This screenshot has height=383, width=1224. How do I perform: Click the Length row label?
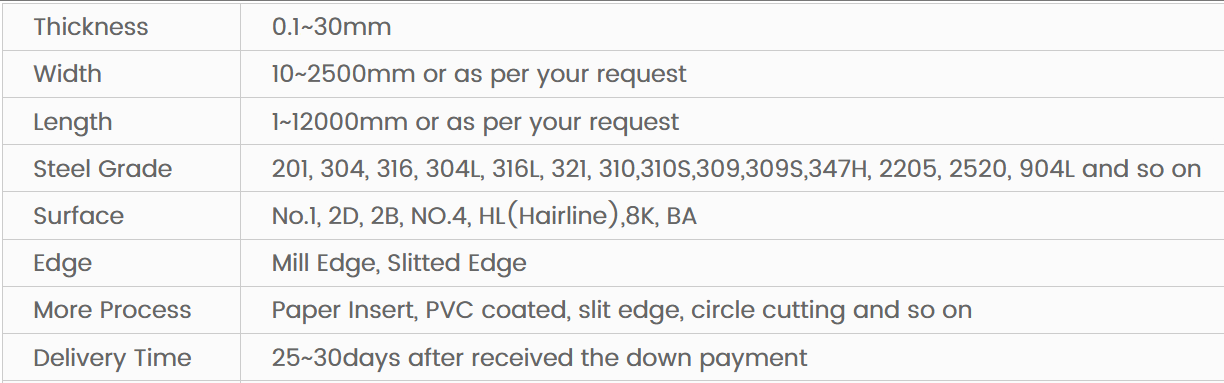(72, 122)
